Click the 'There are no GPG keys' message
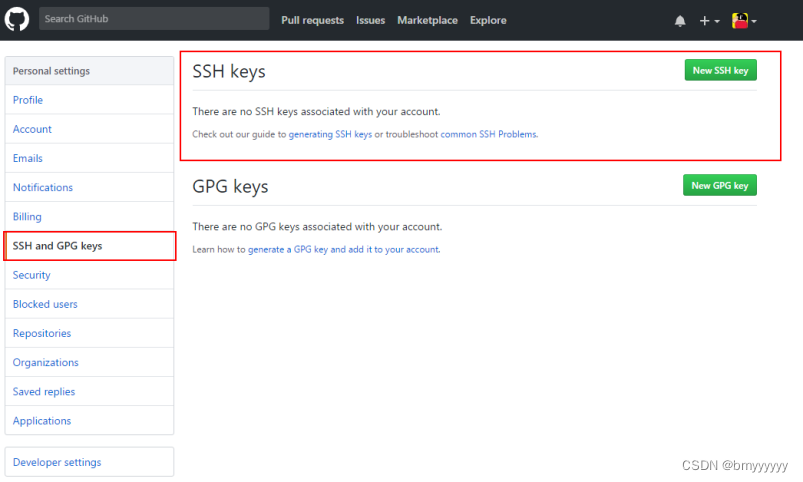Image resolution: width=803 pixels, height=482 pixels. [x=317, y=227]
